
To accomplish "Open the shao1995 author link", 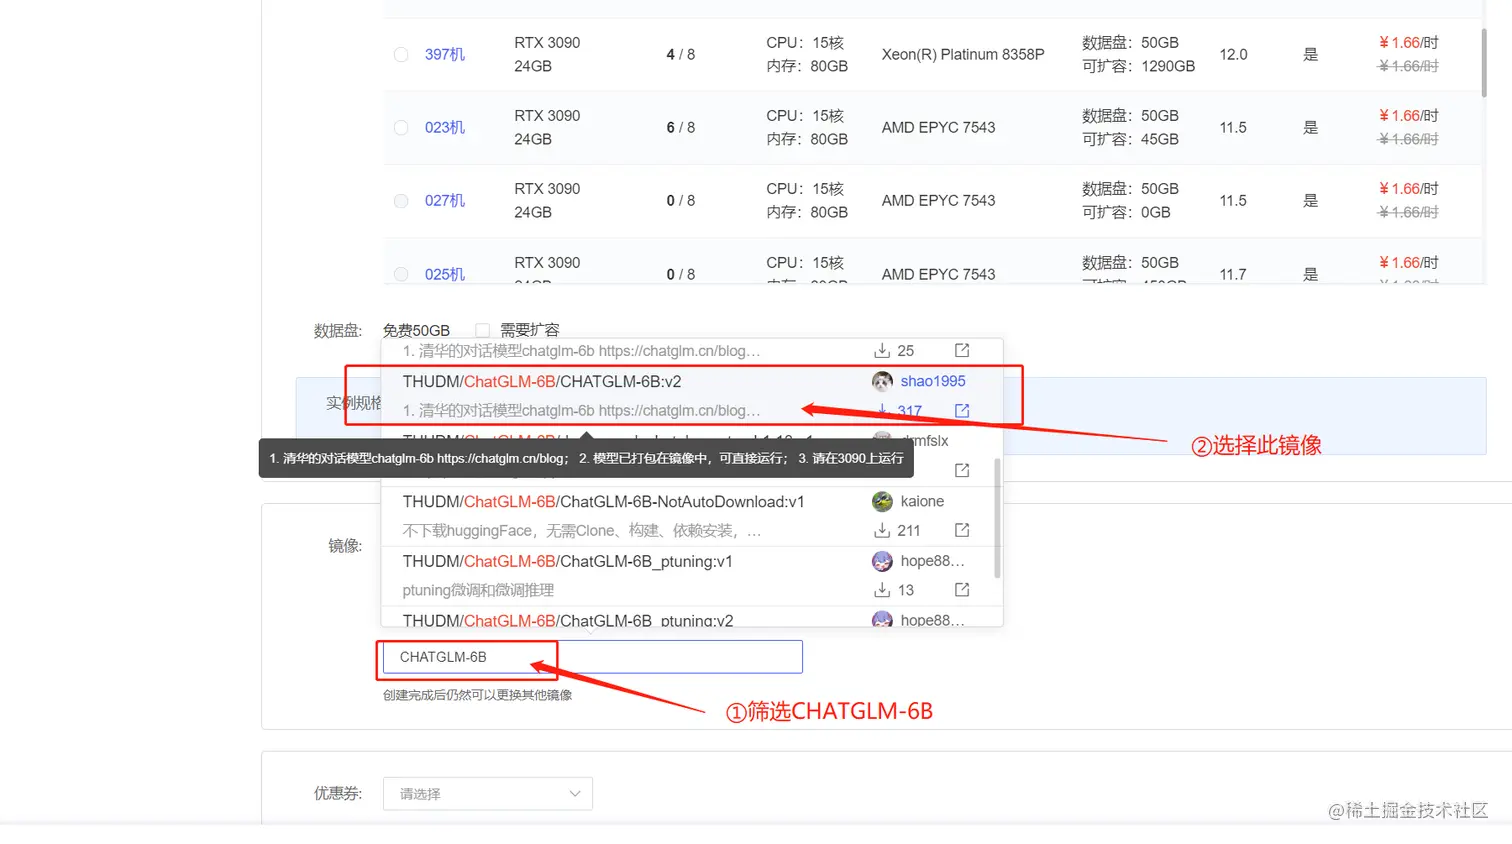I will 933,381.
